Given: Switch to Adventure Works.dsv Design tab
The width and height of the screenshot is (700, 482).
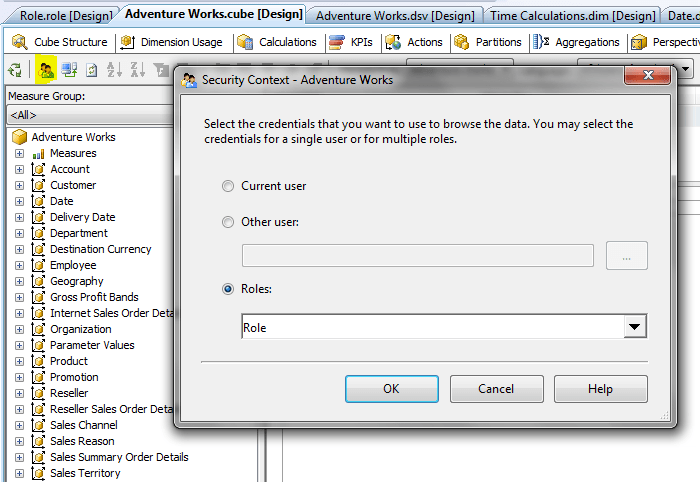Looking at the screenshot, I should click(x=395, y=16).
